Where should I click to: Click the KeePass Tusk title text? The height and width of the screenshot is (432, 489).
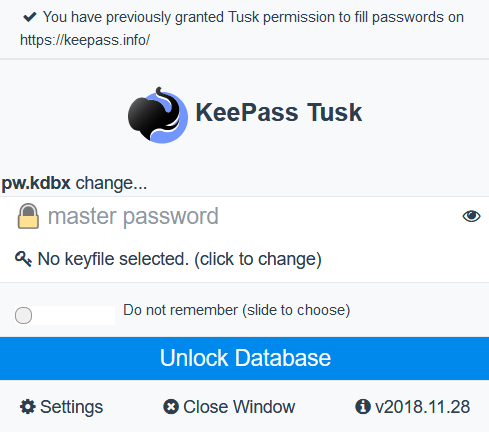[279, 112]
